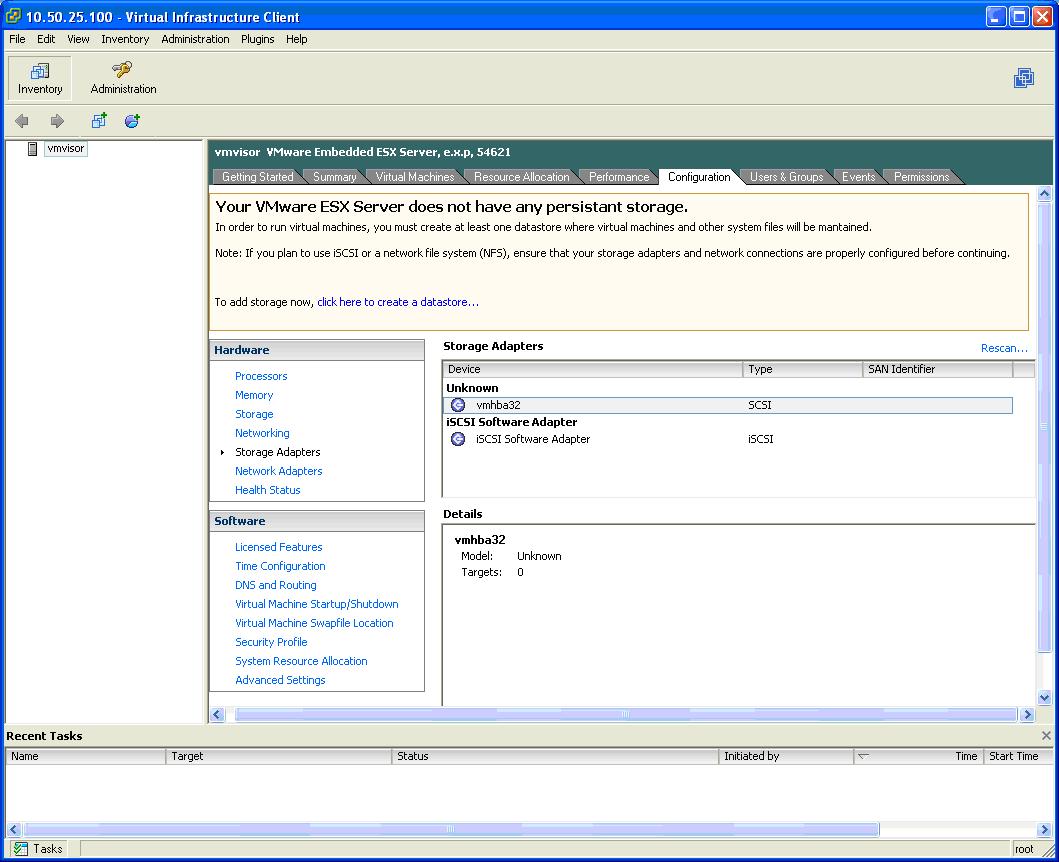Open Network Adapters settings
Viewport: 1059px width, 862px height.
click(278, 471)
